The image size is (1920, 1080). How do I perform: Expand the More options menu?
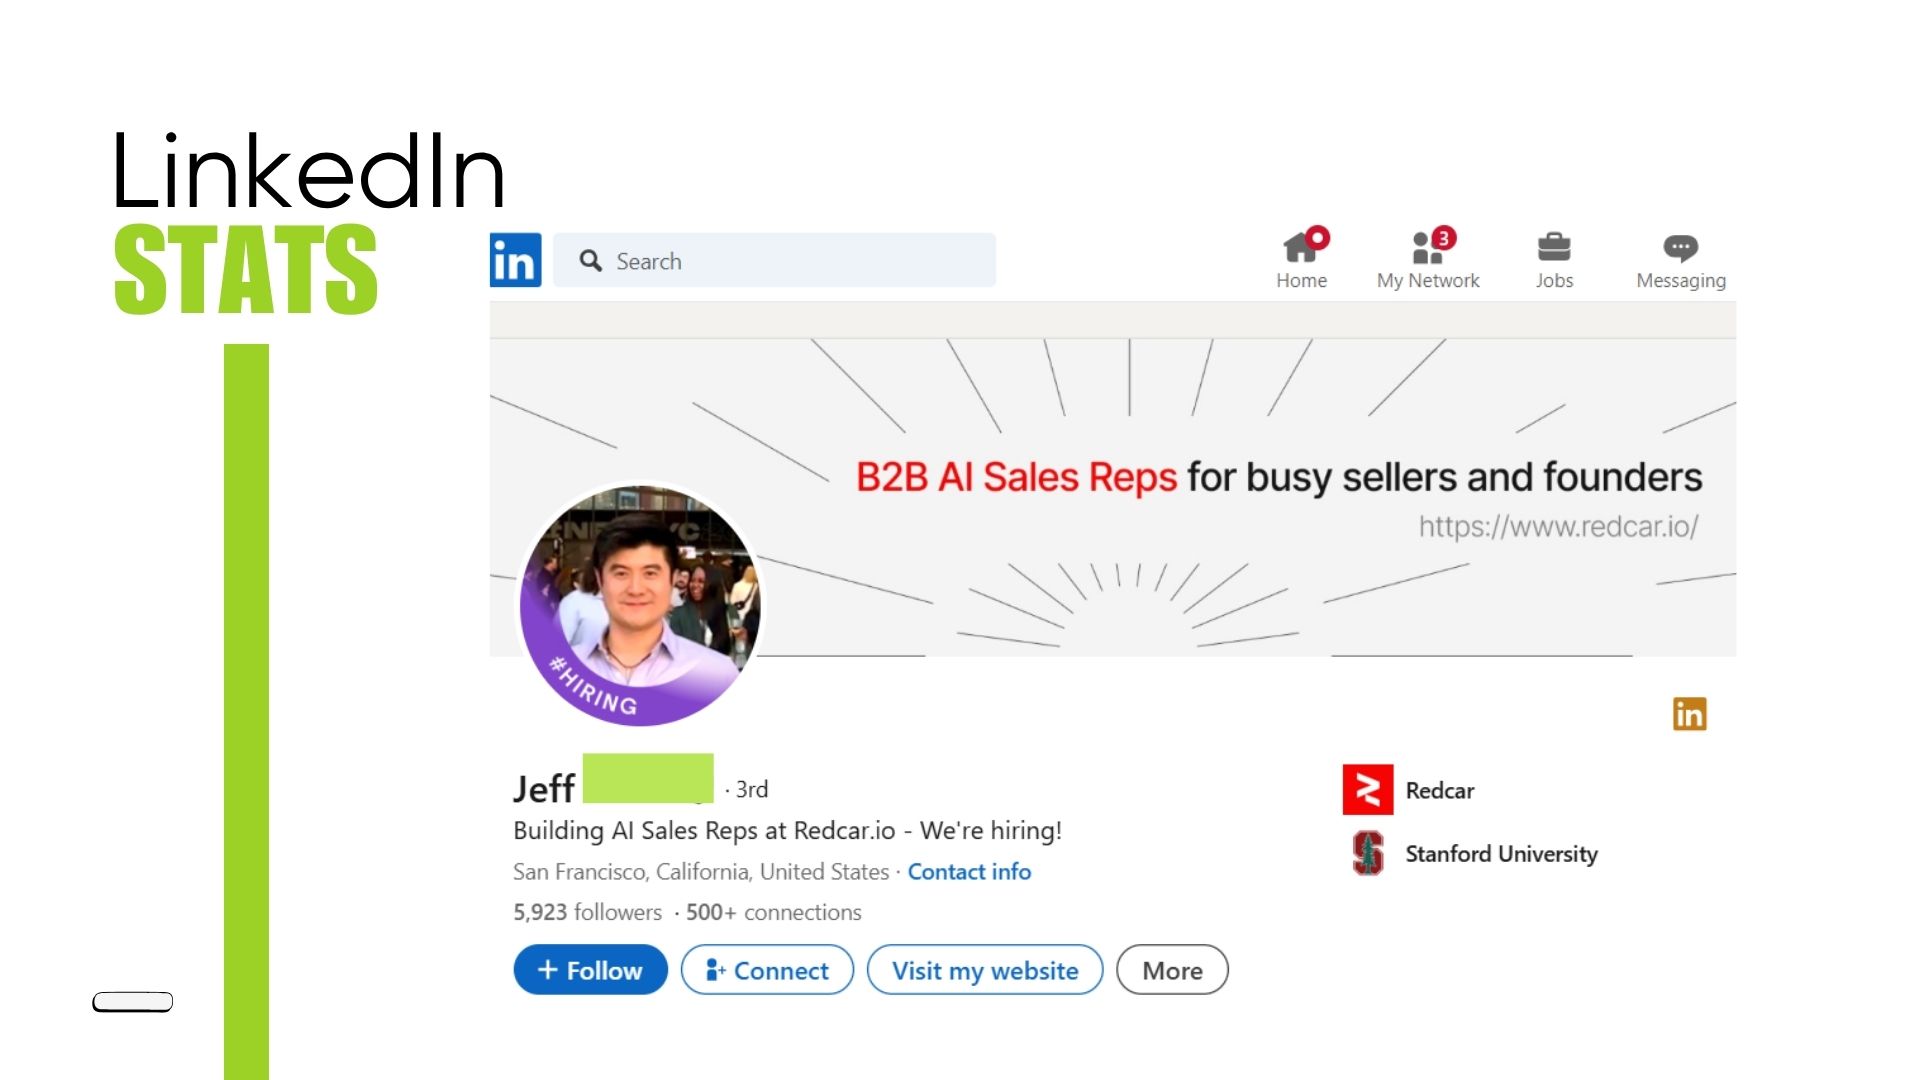(x=1172, y=970)
